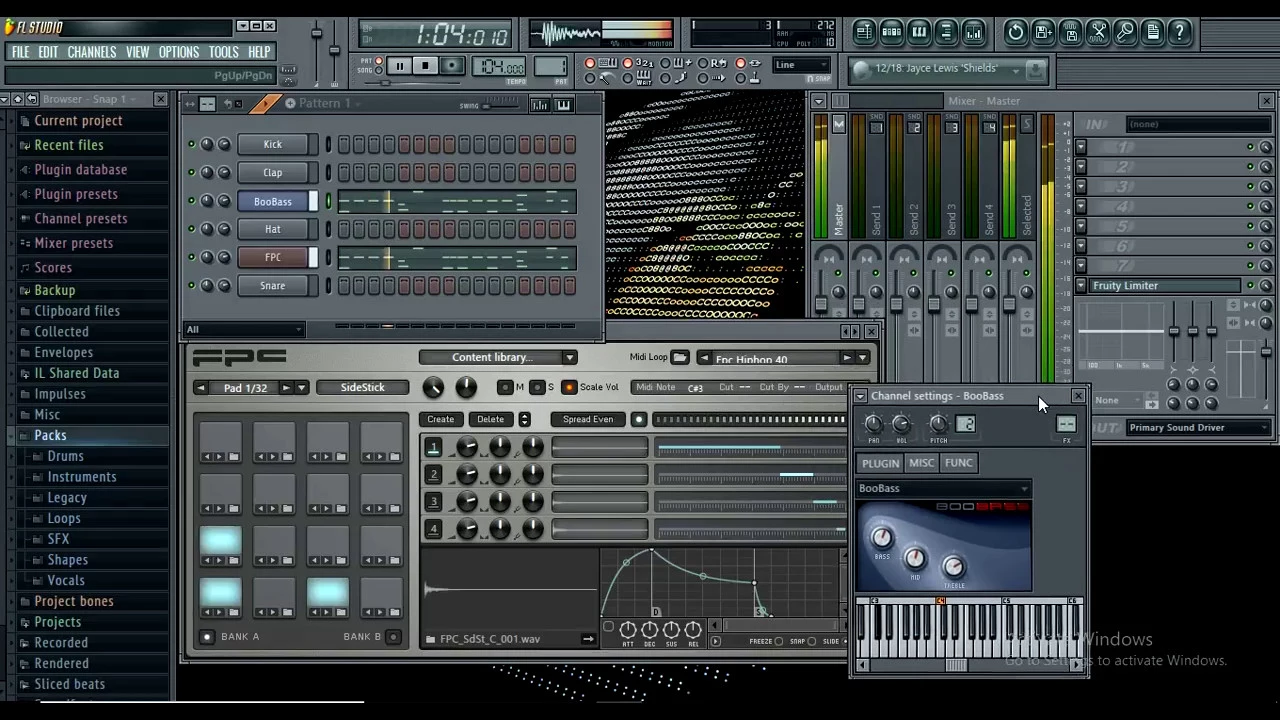Open the tools wrench icon

coord(1098,32)
